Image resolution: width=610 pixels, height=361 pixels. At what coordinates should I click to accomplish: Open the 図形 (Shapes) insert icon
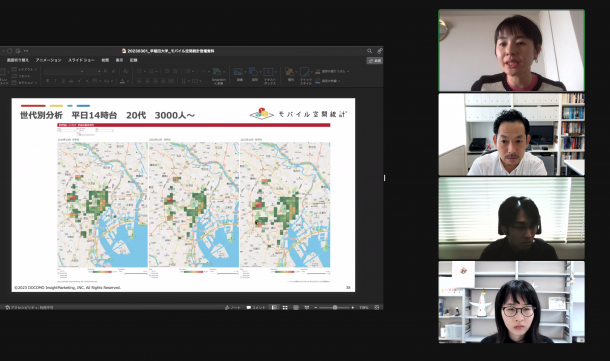click(x=254, y=74)
